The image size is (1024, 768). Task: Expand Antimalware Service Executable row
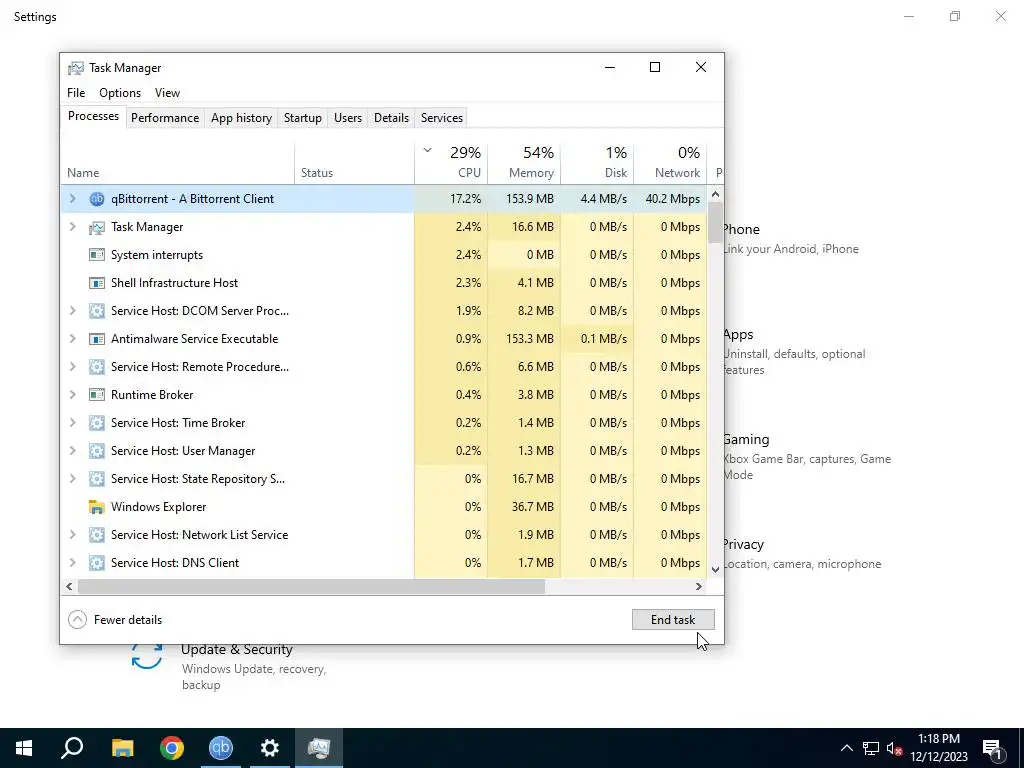(72, 339)
